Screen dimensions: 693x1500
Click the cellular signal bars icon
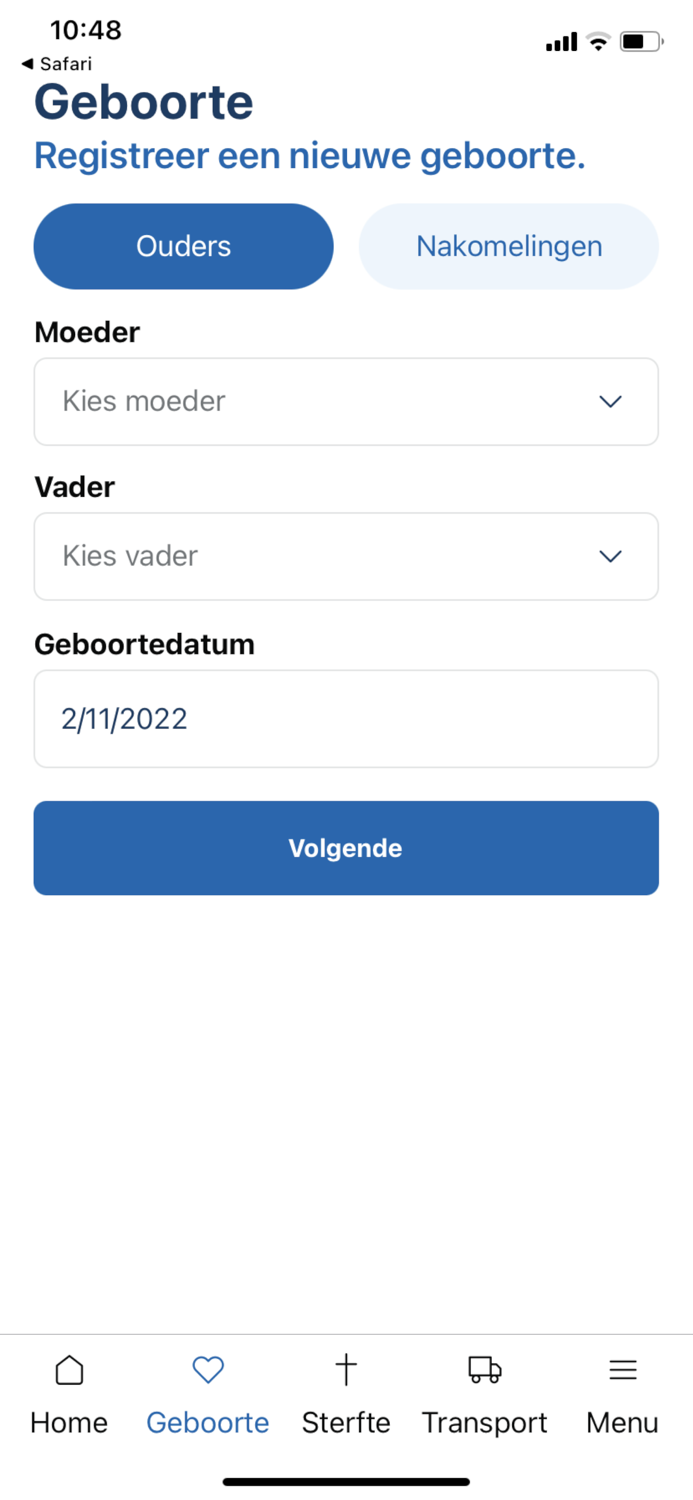(x=561, y=42)
